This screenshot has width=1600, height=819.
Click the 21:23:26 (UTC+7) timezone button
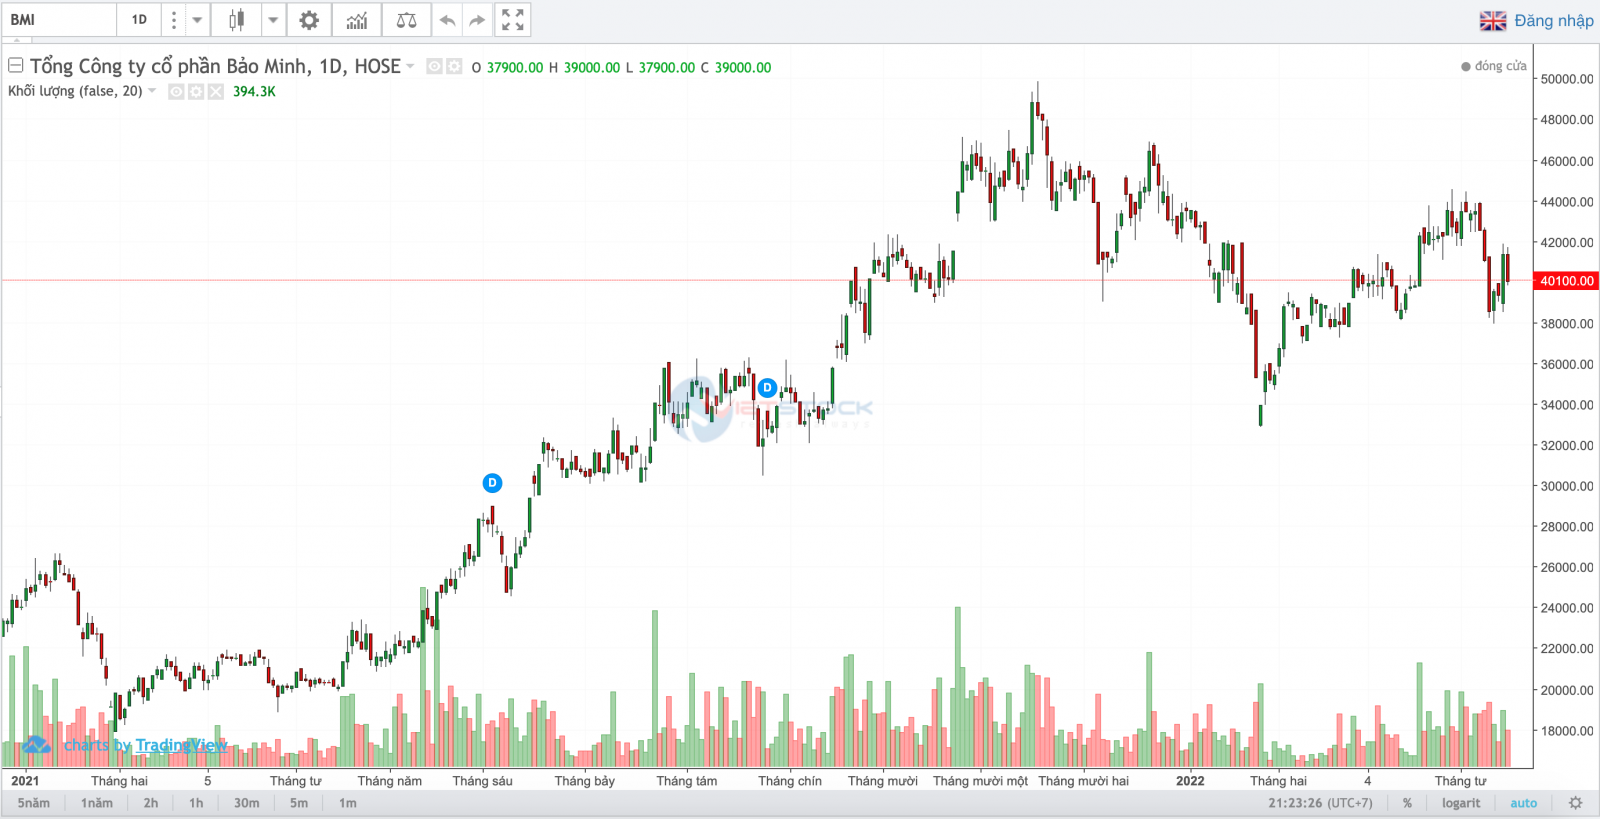coord(1320,803)
